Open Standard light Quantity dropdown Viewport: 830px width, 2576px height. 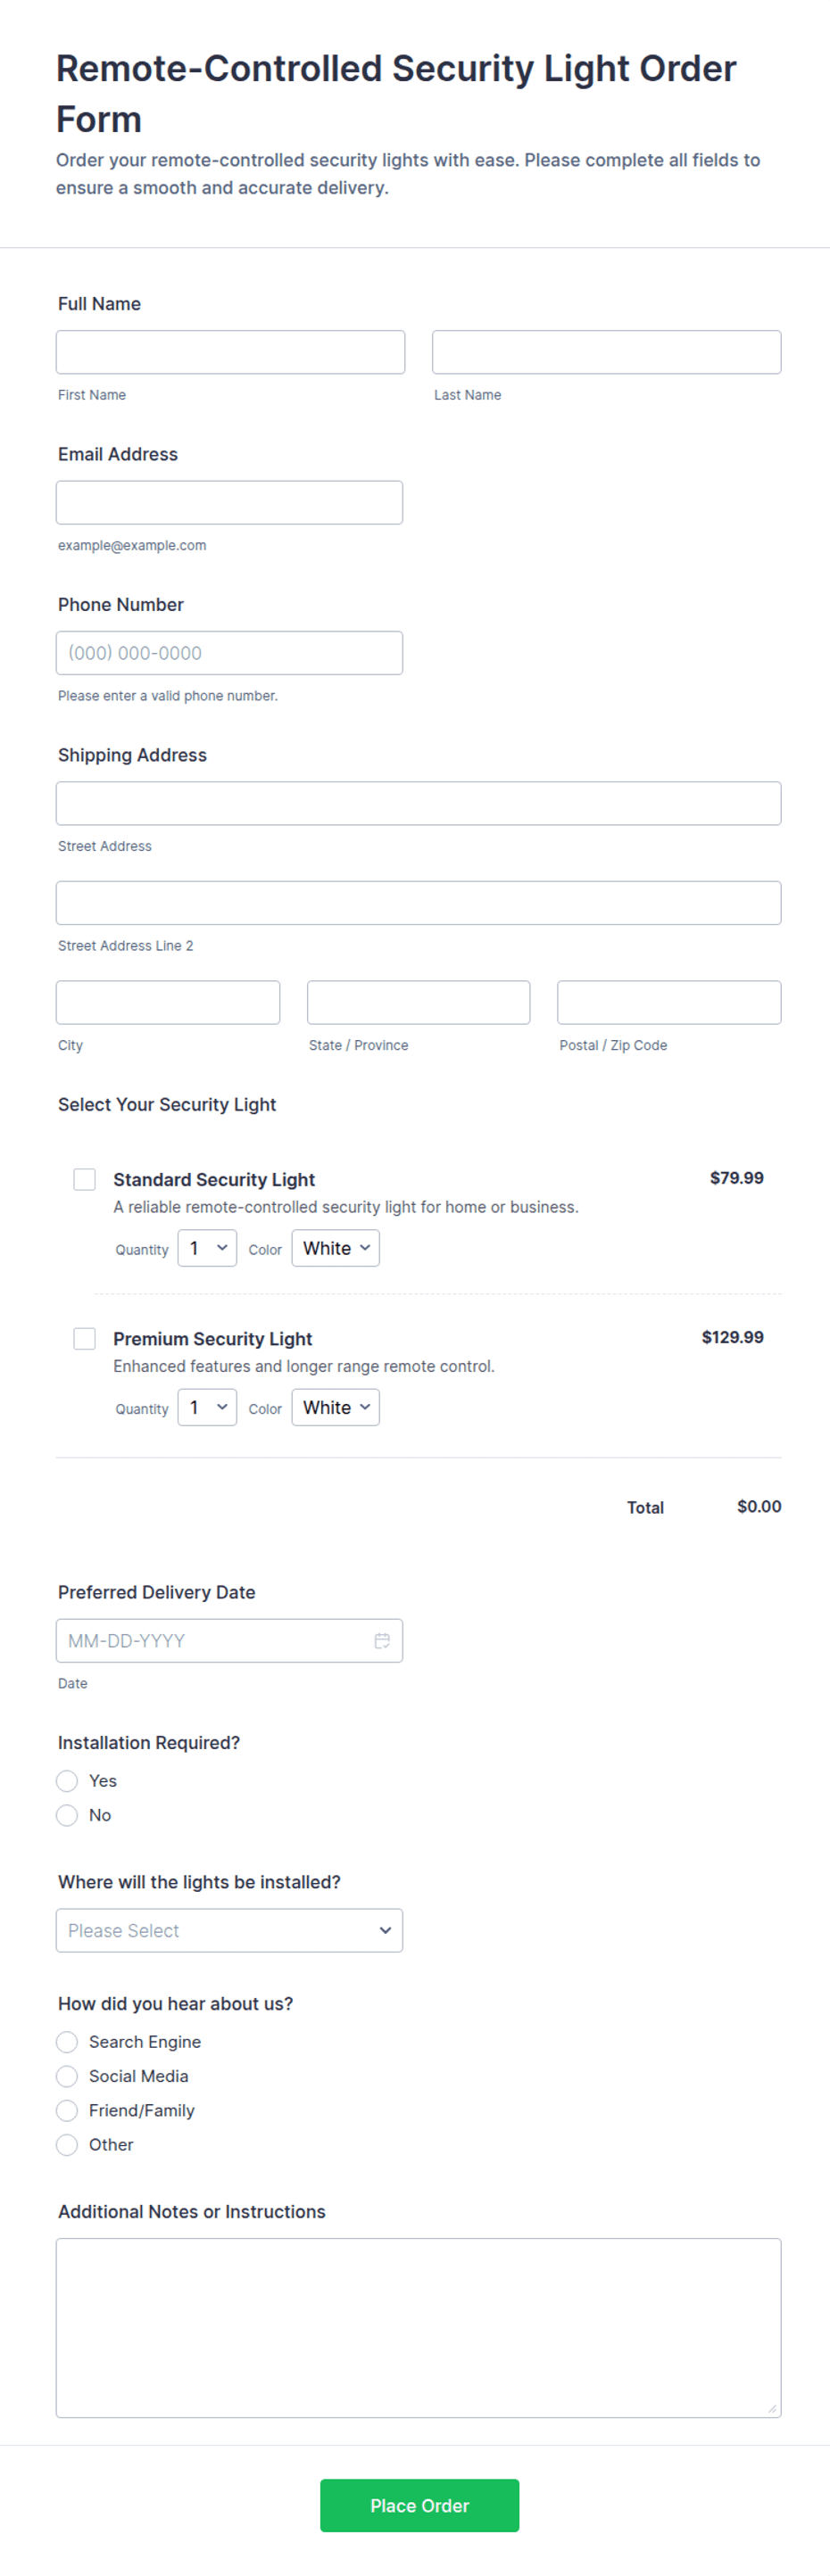[x=207, y=1247]
